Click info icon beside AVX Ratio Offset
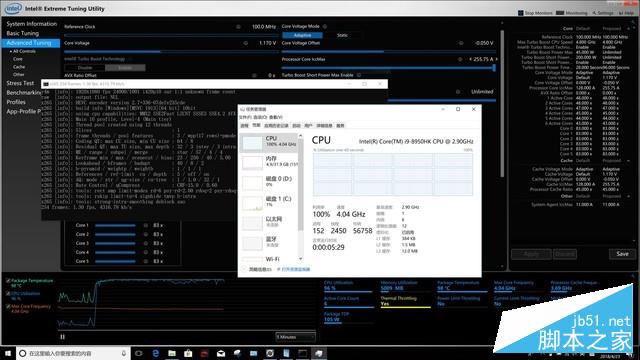 click(254, 76)
